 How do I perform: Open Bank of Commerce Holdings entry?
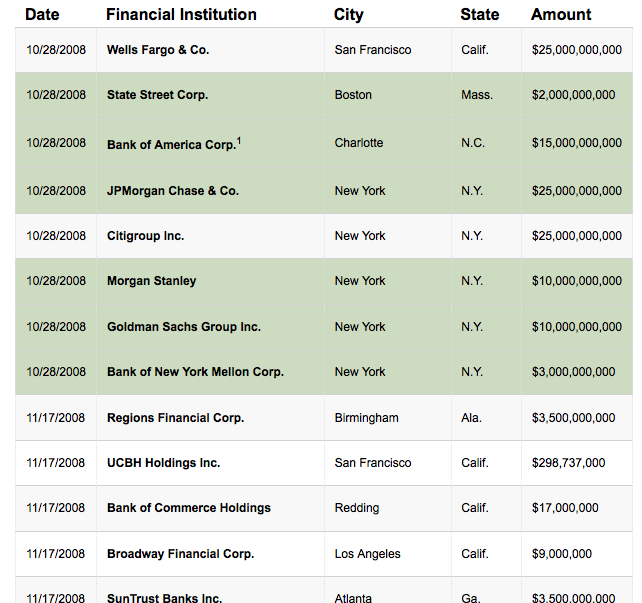click(188, 508)
